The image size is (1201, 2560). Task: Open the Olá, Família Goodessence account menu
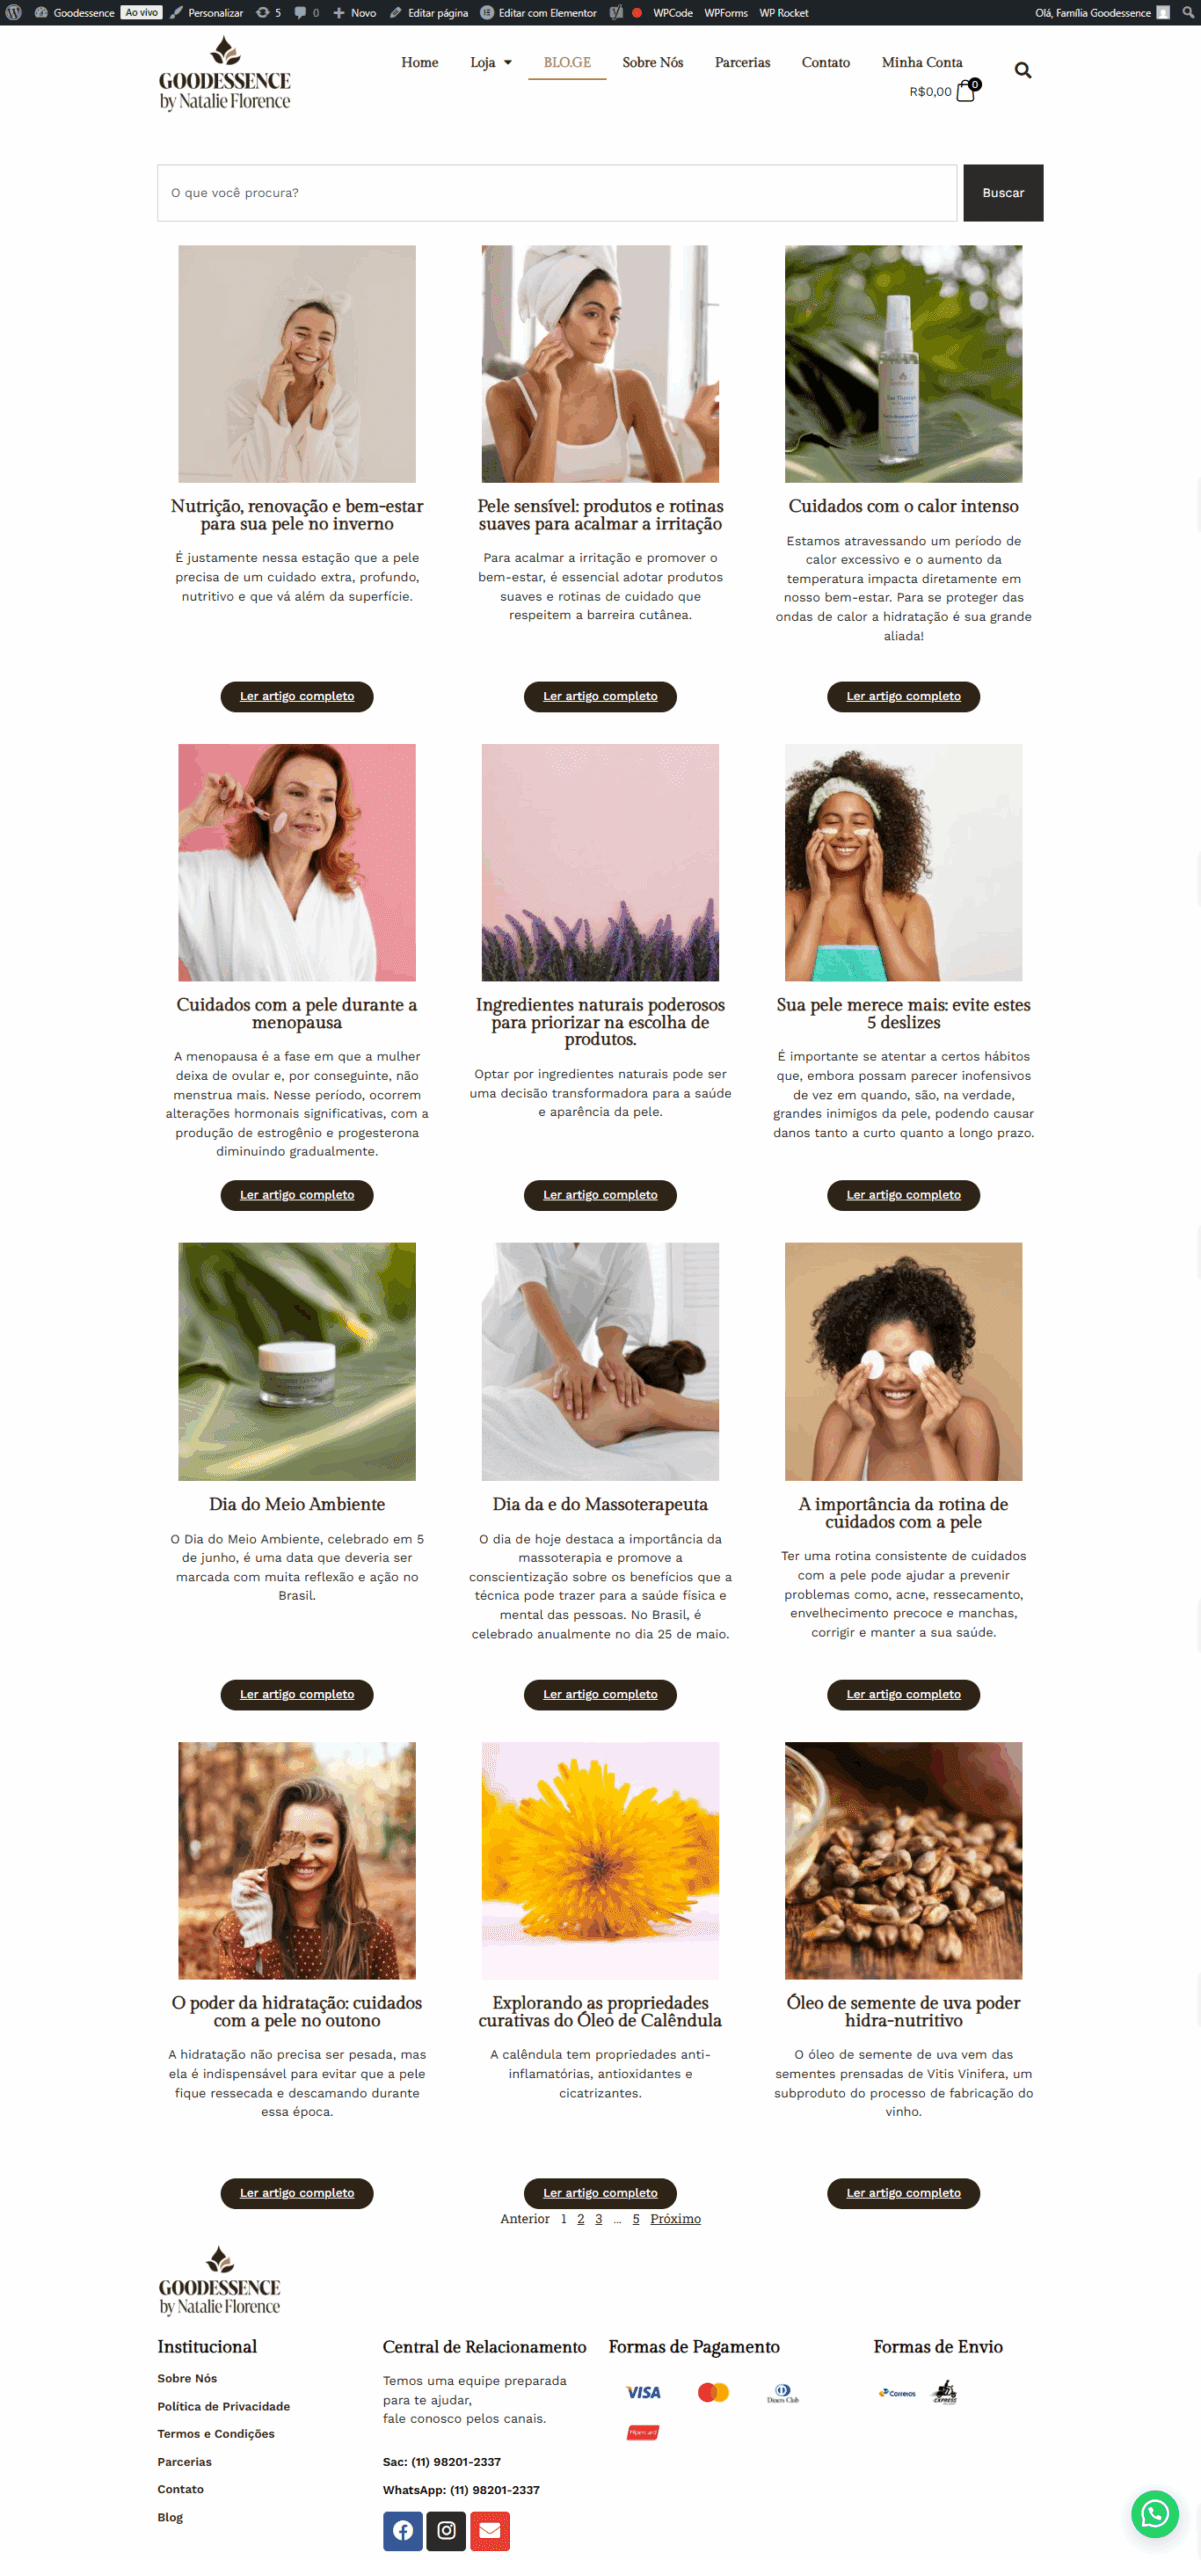point(1102,12)
